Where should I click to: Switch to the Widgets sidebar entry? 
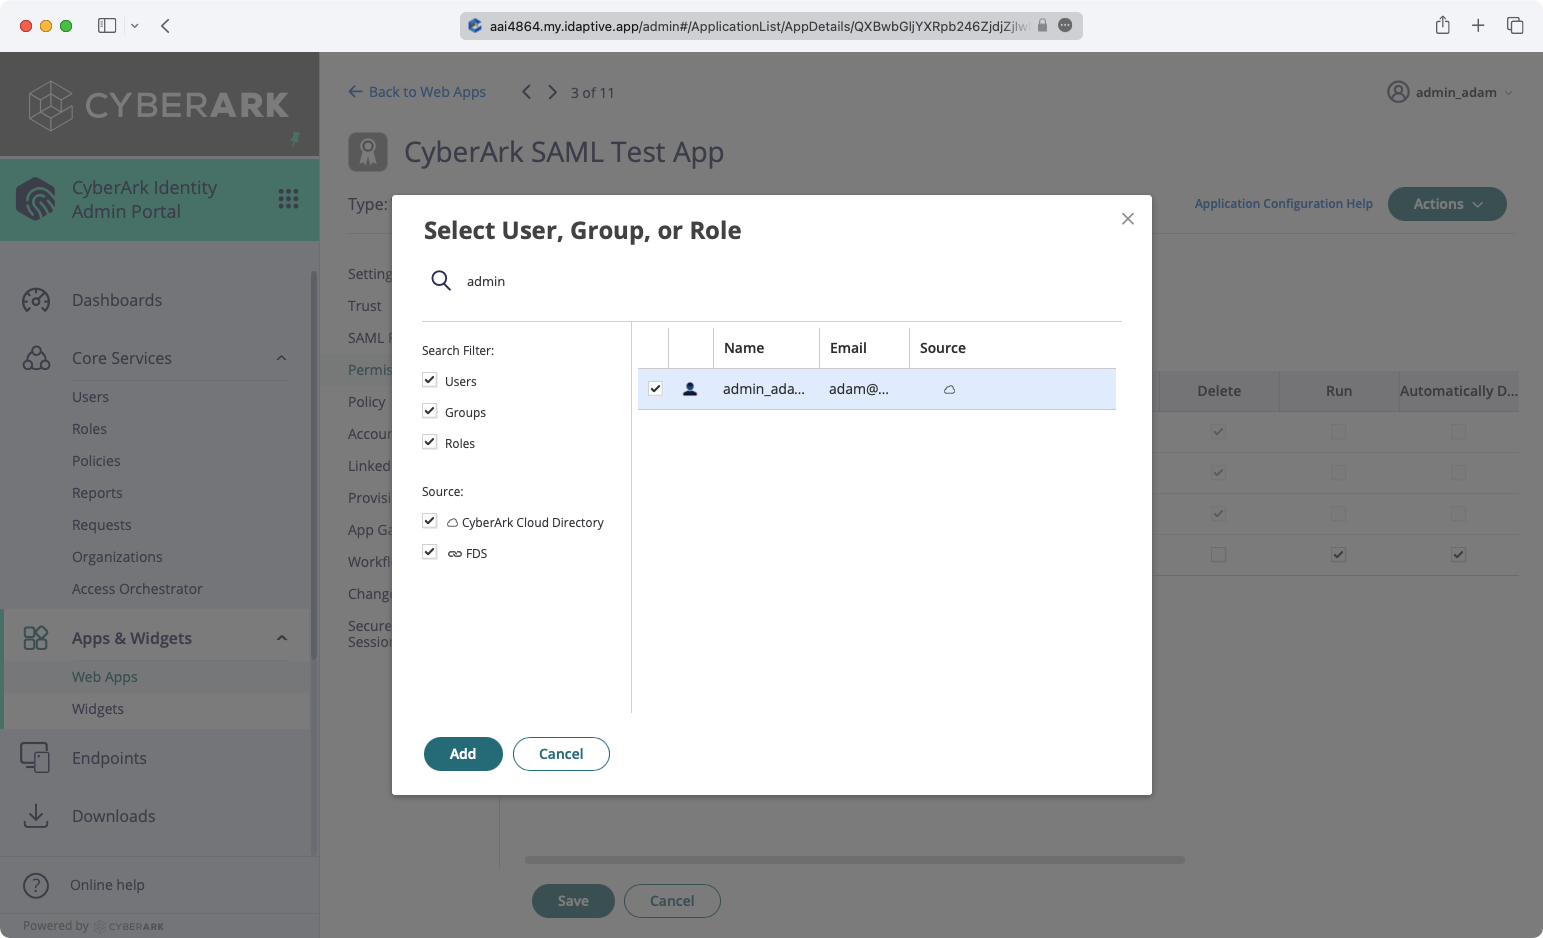[x=98, y=708]
